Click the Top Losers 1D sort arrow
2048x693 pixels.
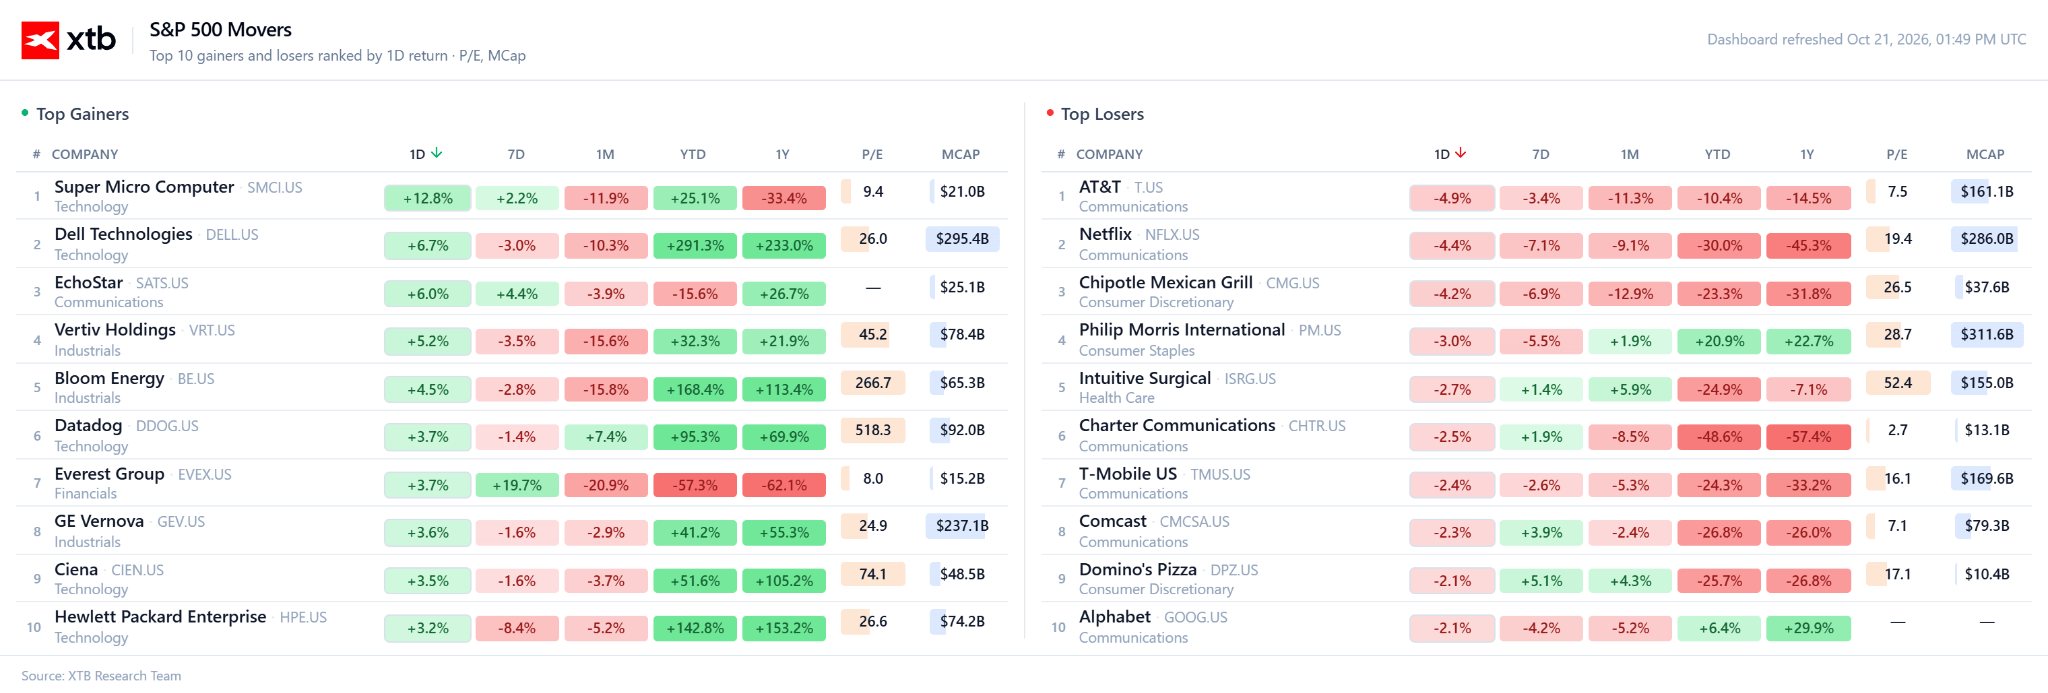tap(1461, 154)
